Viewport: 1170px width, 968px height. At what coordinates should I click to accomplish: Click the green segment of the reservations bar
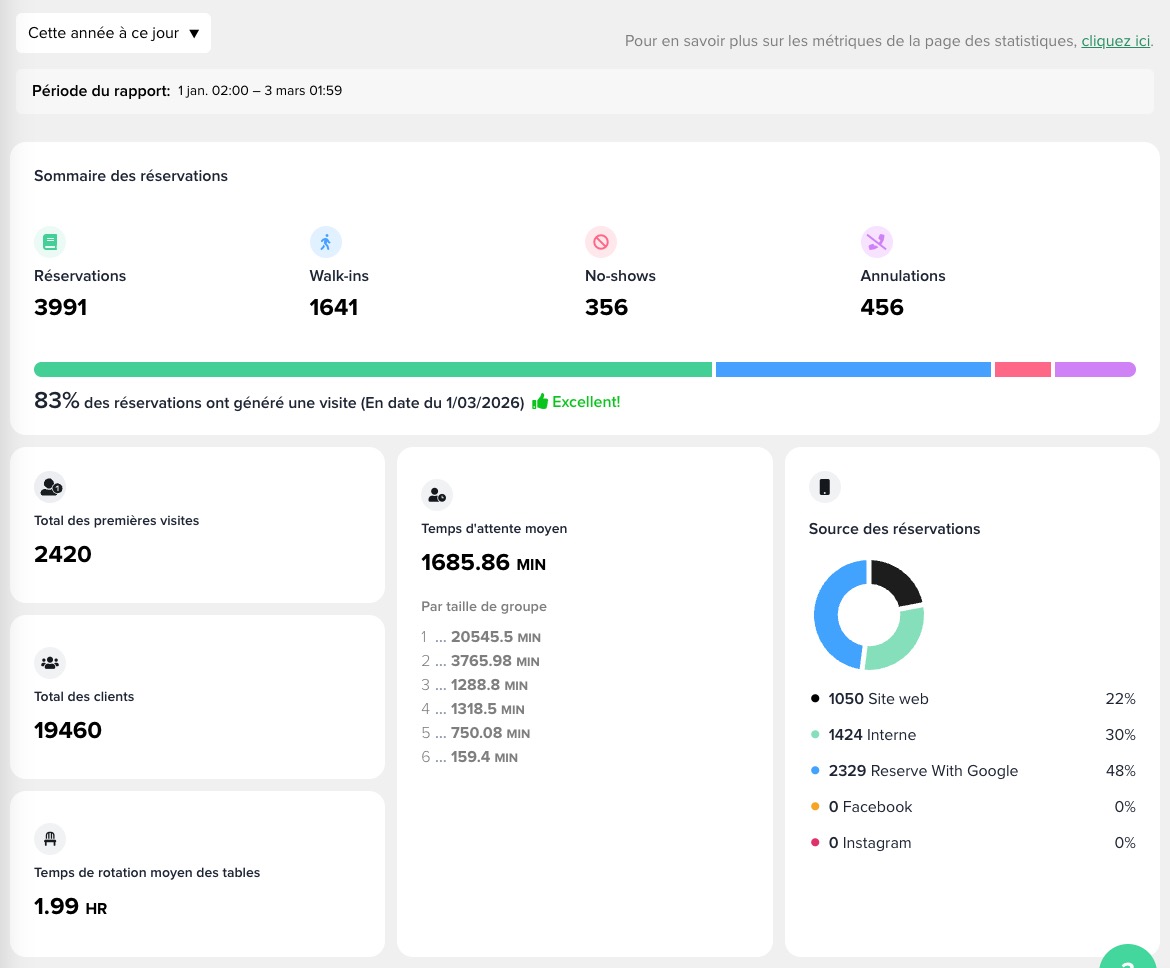(x=372, y=370)
